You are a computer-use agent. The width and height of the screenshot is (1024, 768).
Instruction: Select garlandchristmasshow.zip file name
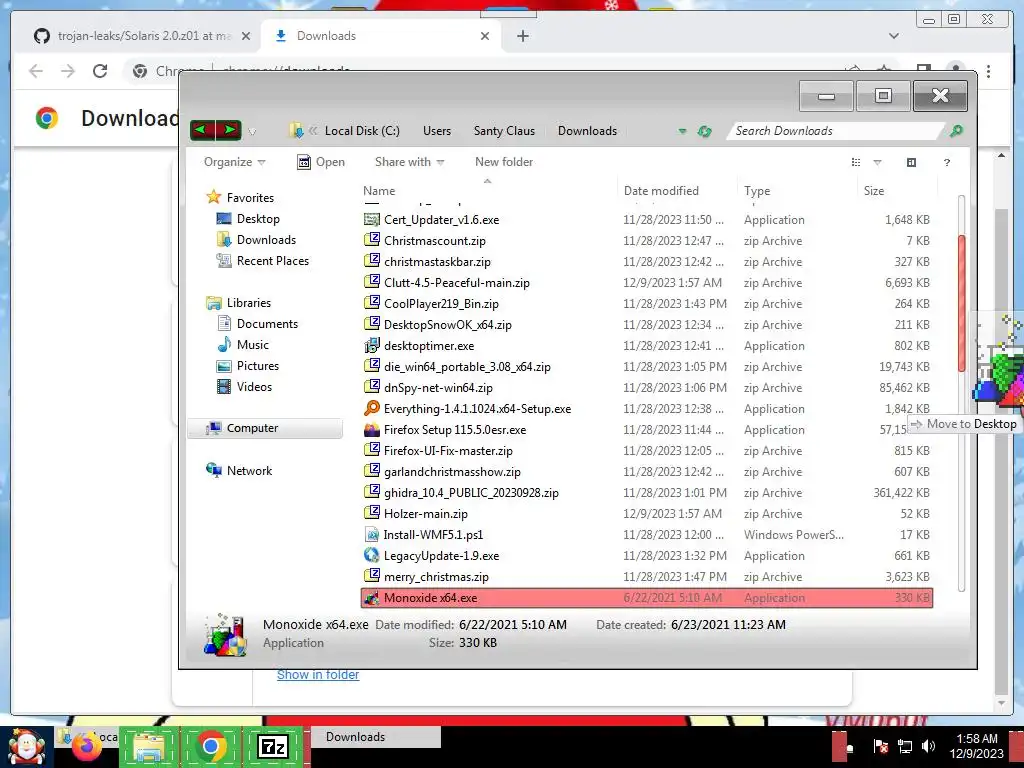[x=452, y=472]
